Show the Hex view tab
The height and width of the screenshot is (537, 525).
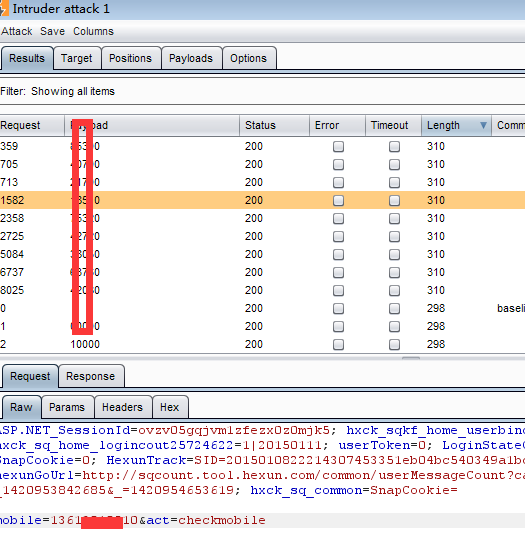coord(170,407)
